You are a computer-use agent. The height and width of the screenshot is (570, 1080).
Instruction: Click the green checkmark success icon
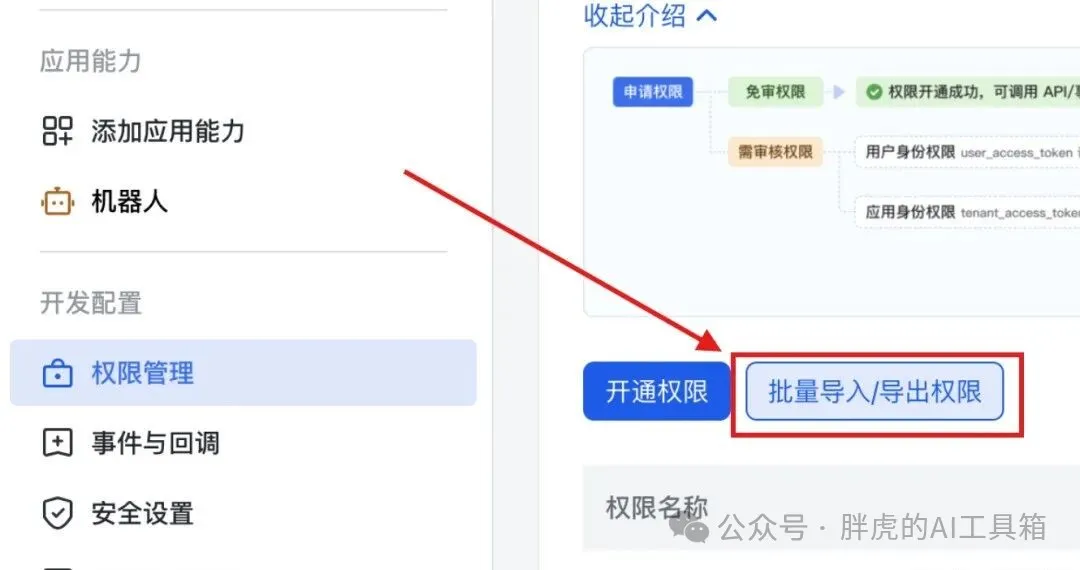point(874,92)
